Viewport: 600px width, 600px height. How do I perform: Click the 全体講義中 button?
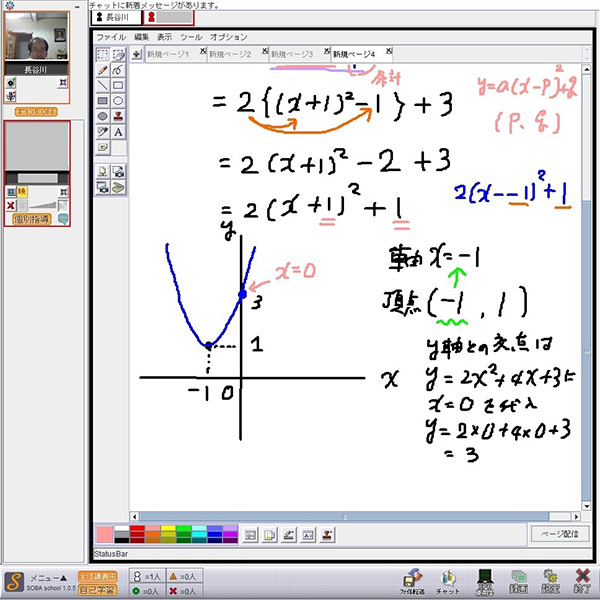pyautogui.click(x=98, y=576)
